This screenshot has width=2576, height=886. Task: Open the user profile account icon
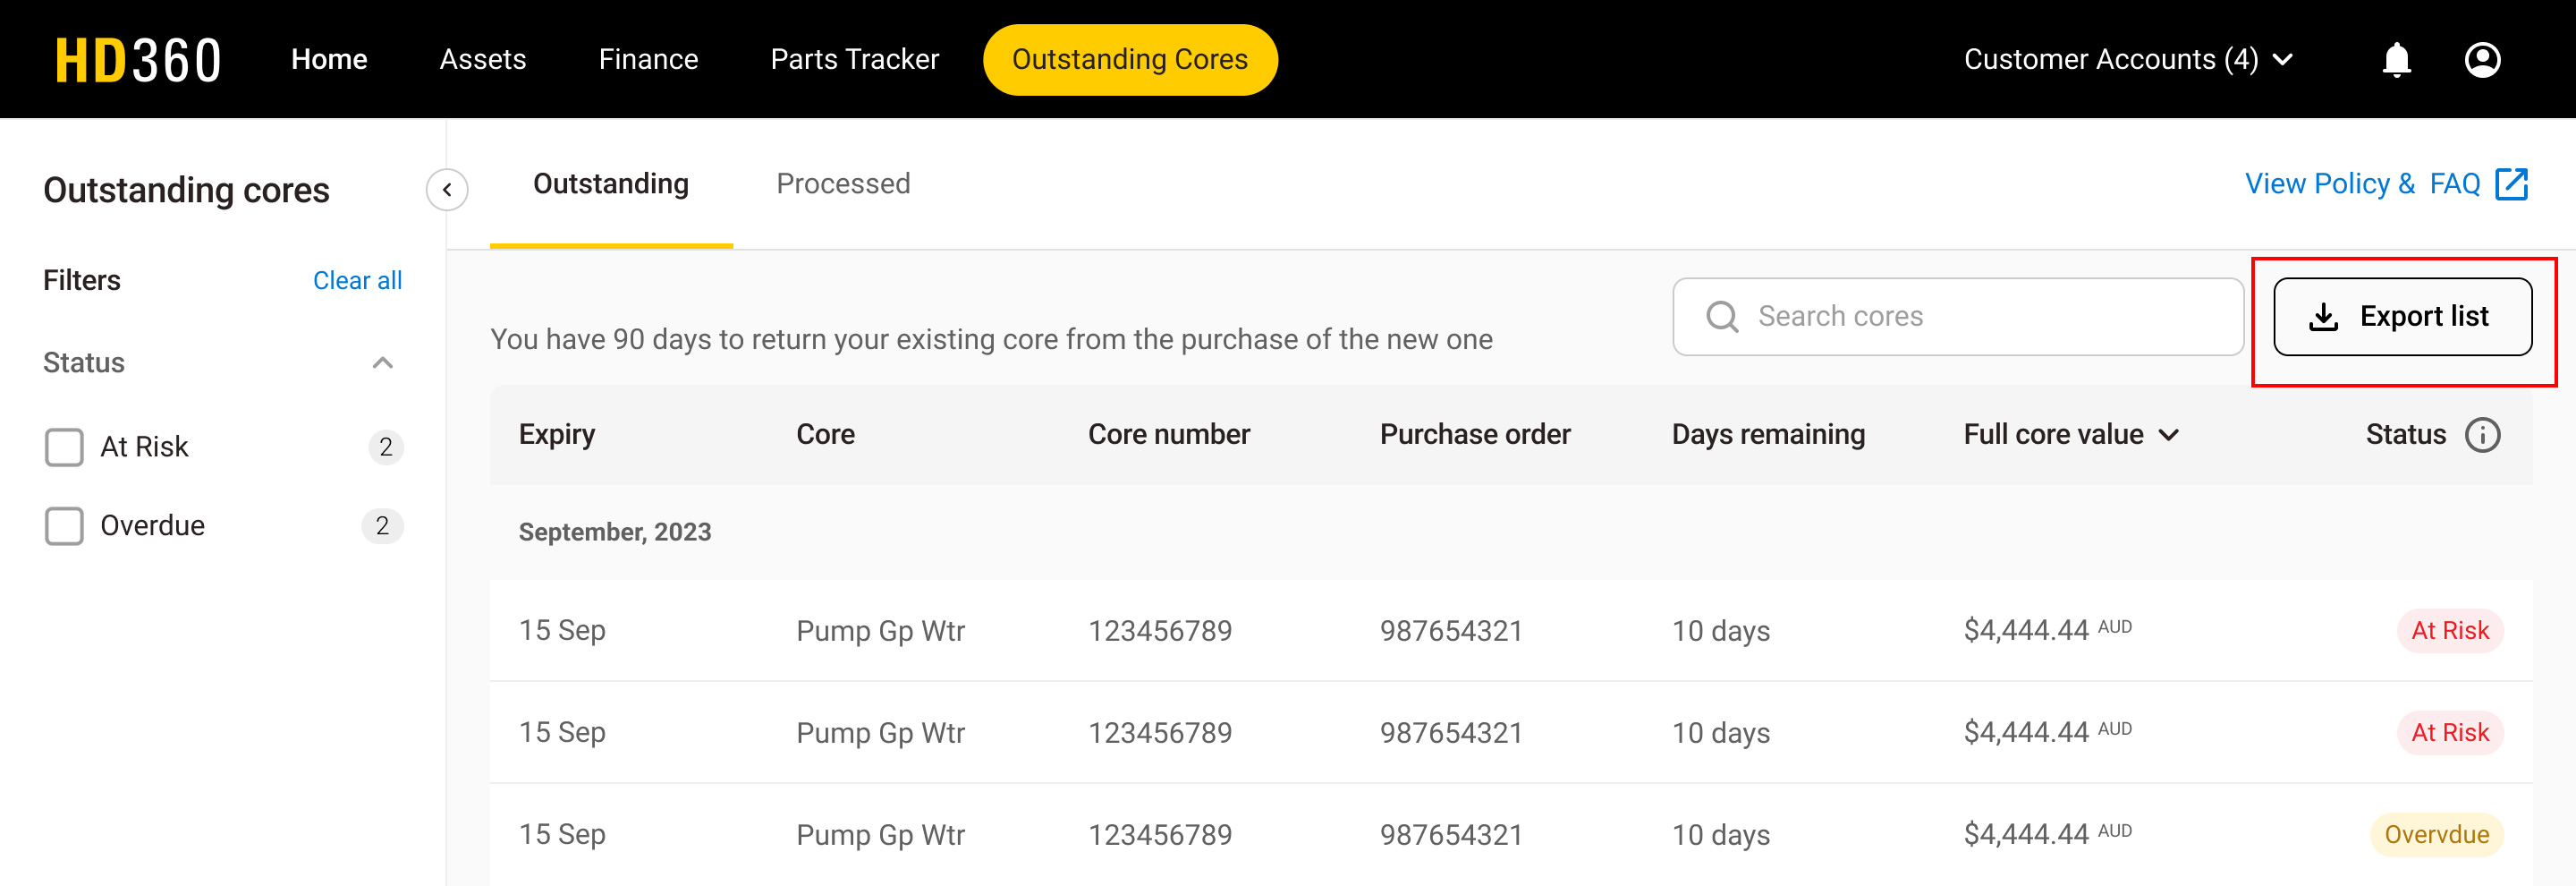pos(2483,59)
